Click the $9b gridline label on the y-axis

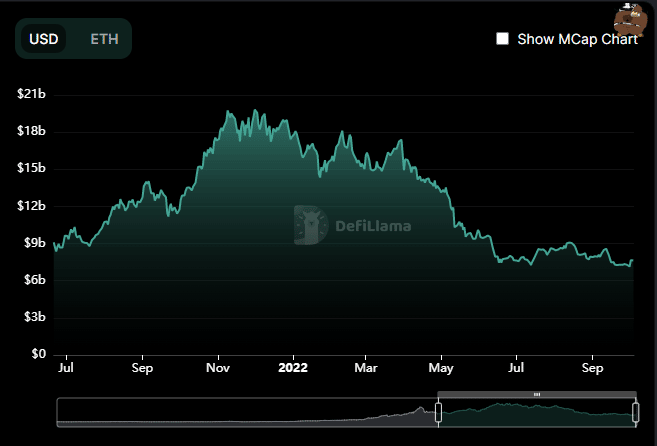(x=32, y=242)
